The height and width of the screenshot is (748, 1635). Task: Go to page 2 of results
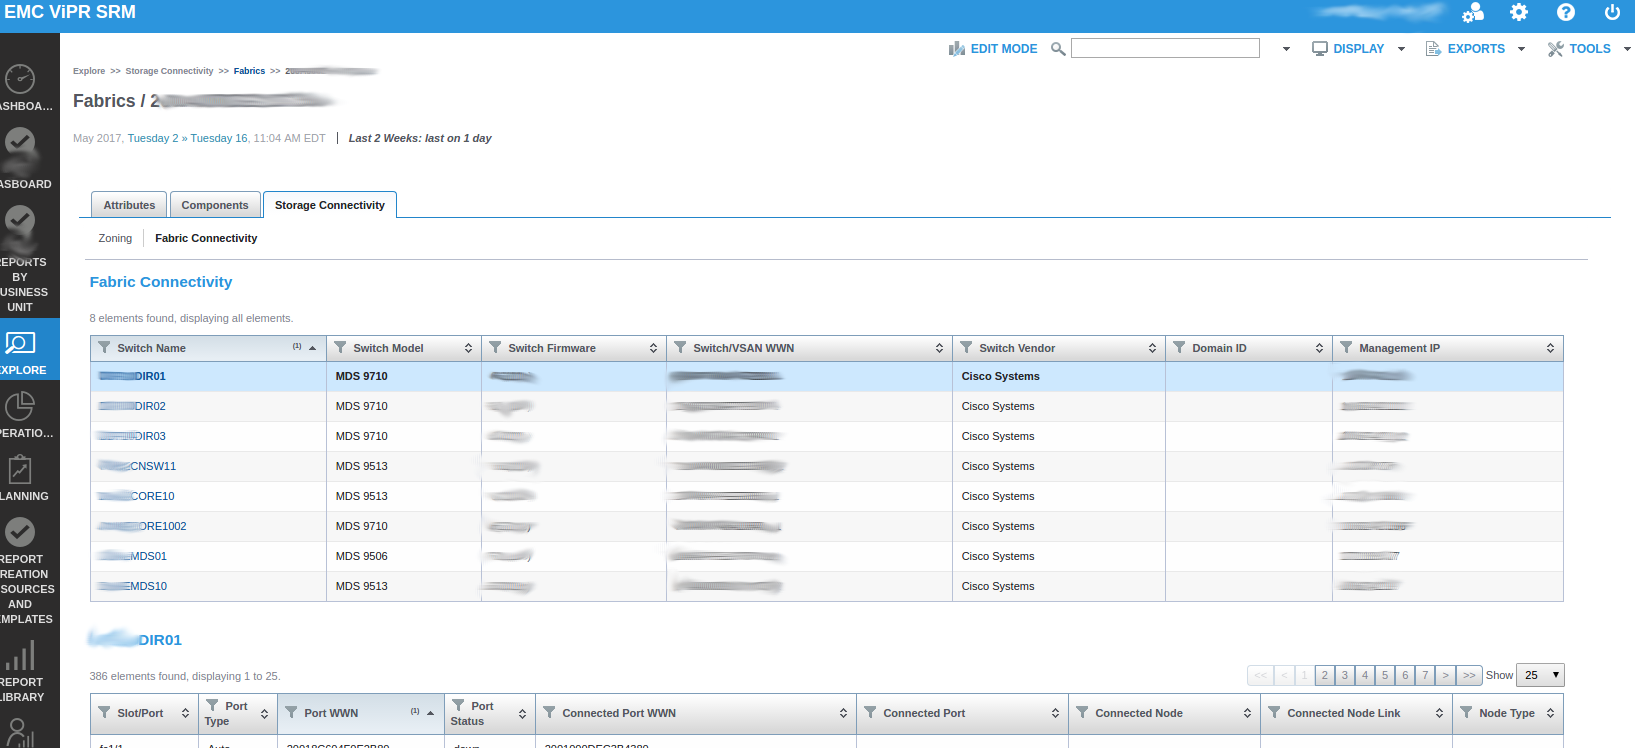[x=1325, y=675]
